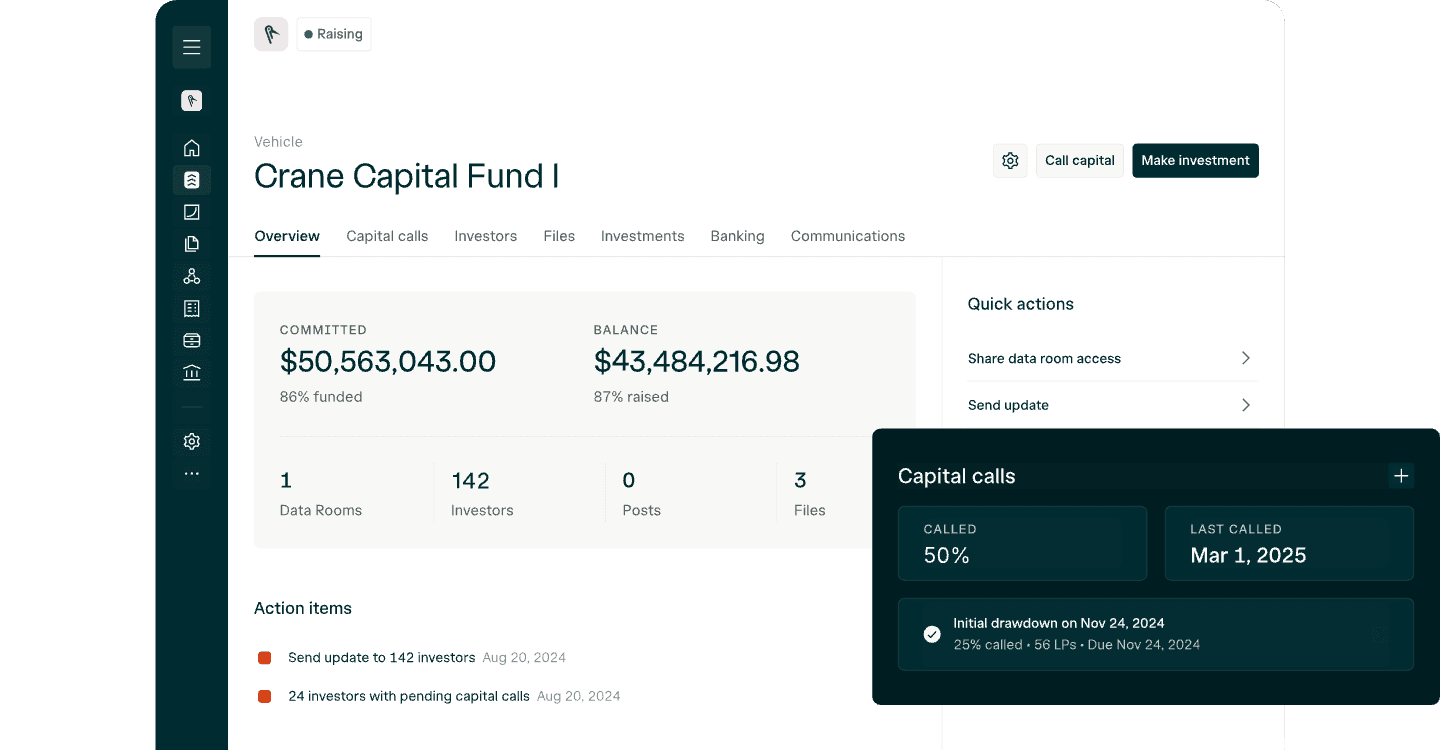Open the hamburger menu in the sidebar

point(192,47)
